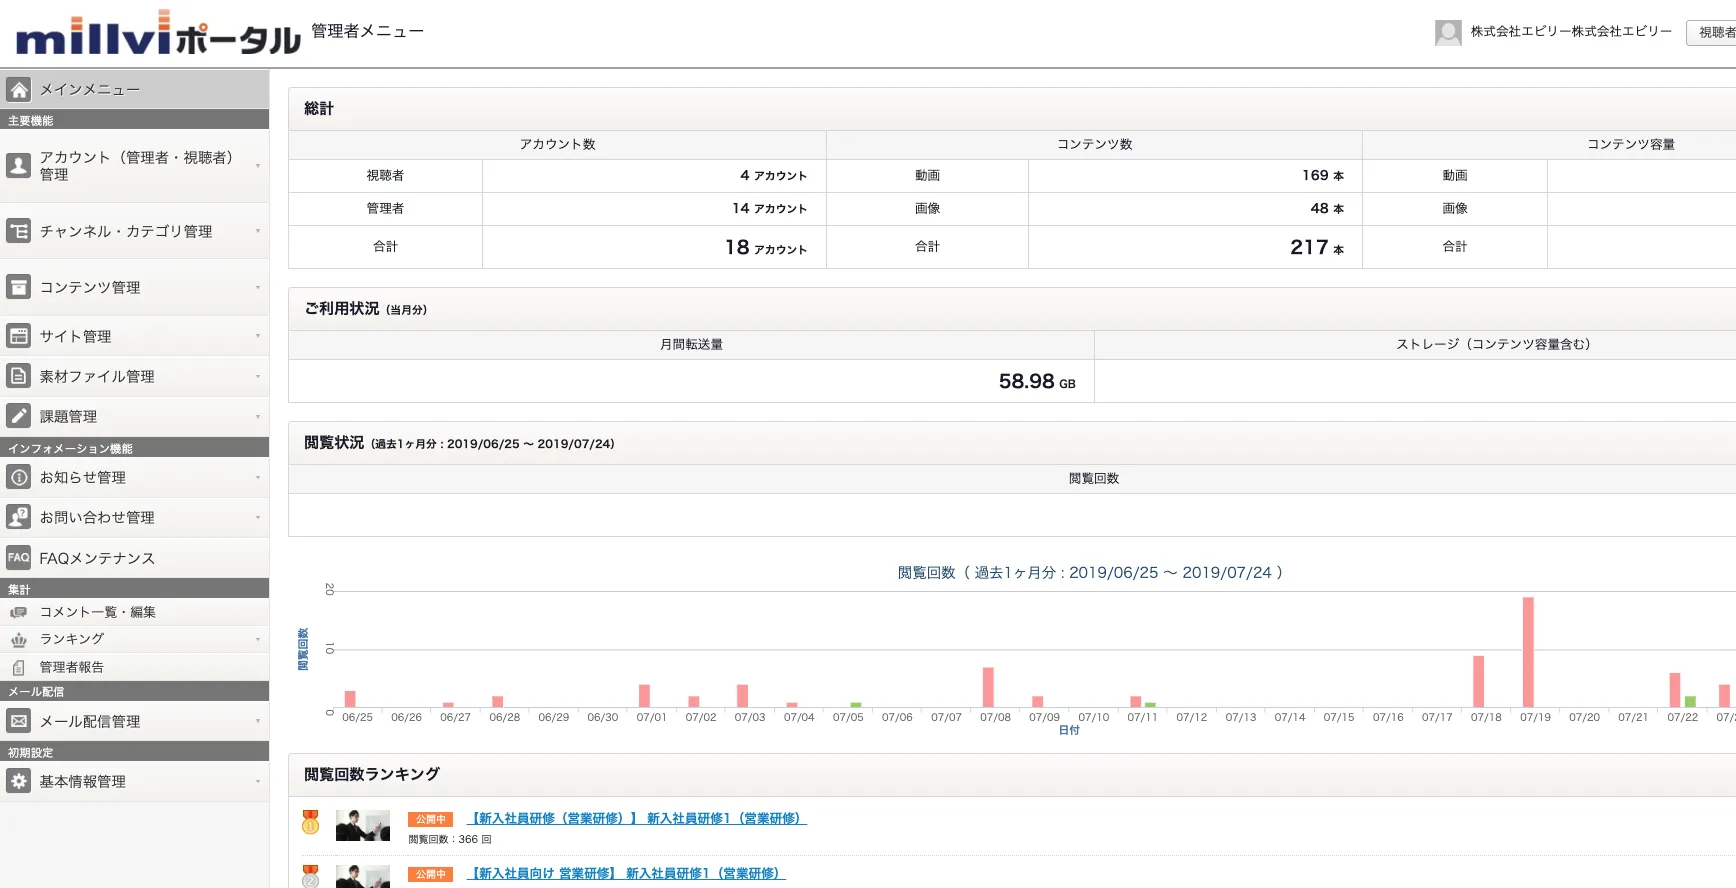Click the tallest bar on 07/19
The height and width of the screenshot is (888, 1736).
pos(1527,651)
